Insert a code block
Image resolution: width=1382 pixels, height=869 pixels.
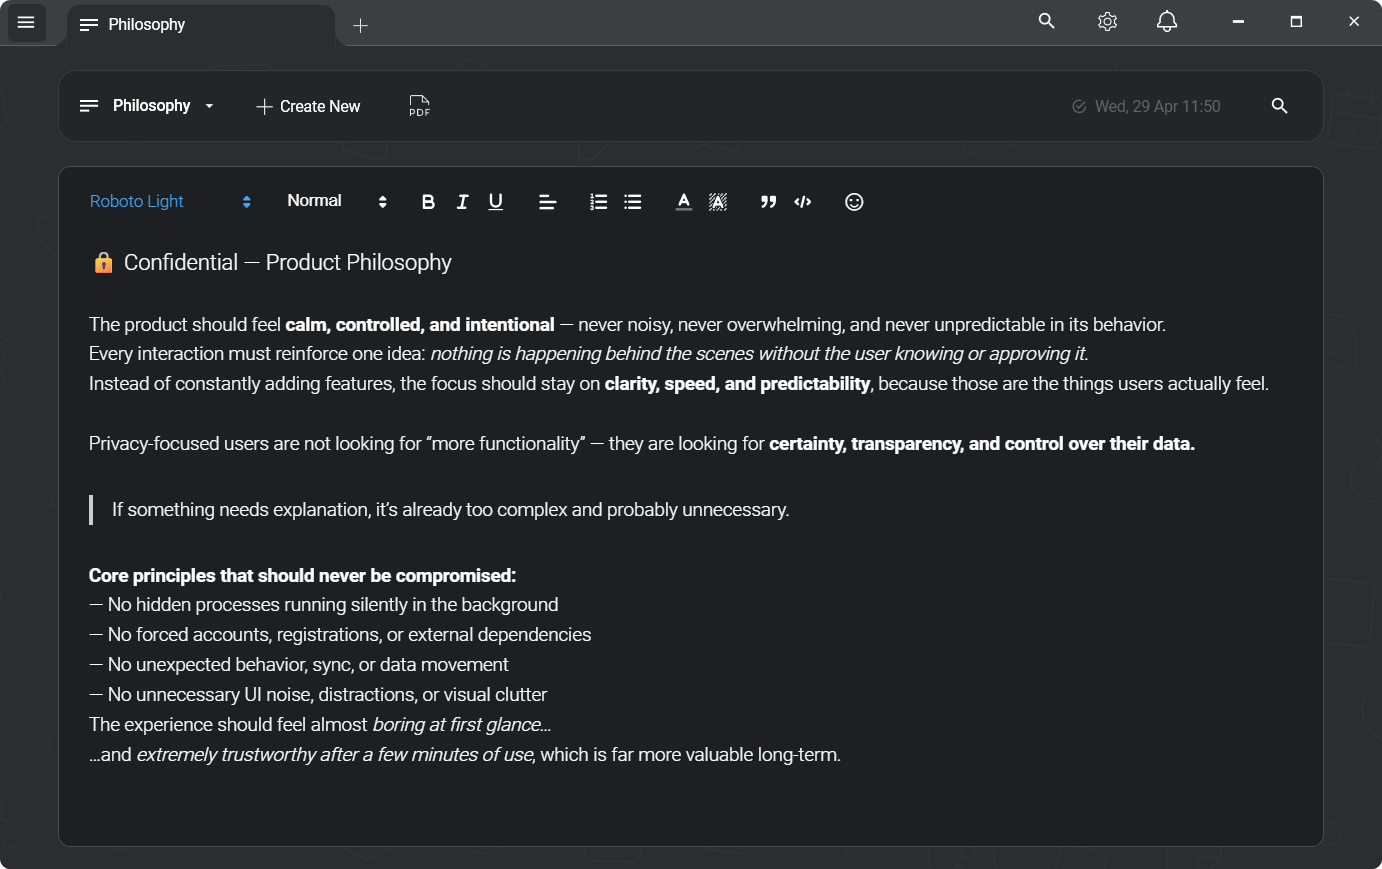click(x=803, y=202)
